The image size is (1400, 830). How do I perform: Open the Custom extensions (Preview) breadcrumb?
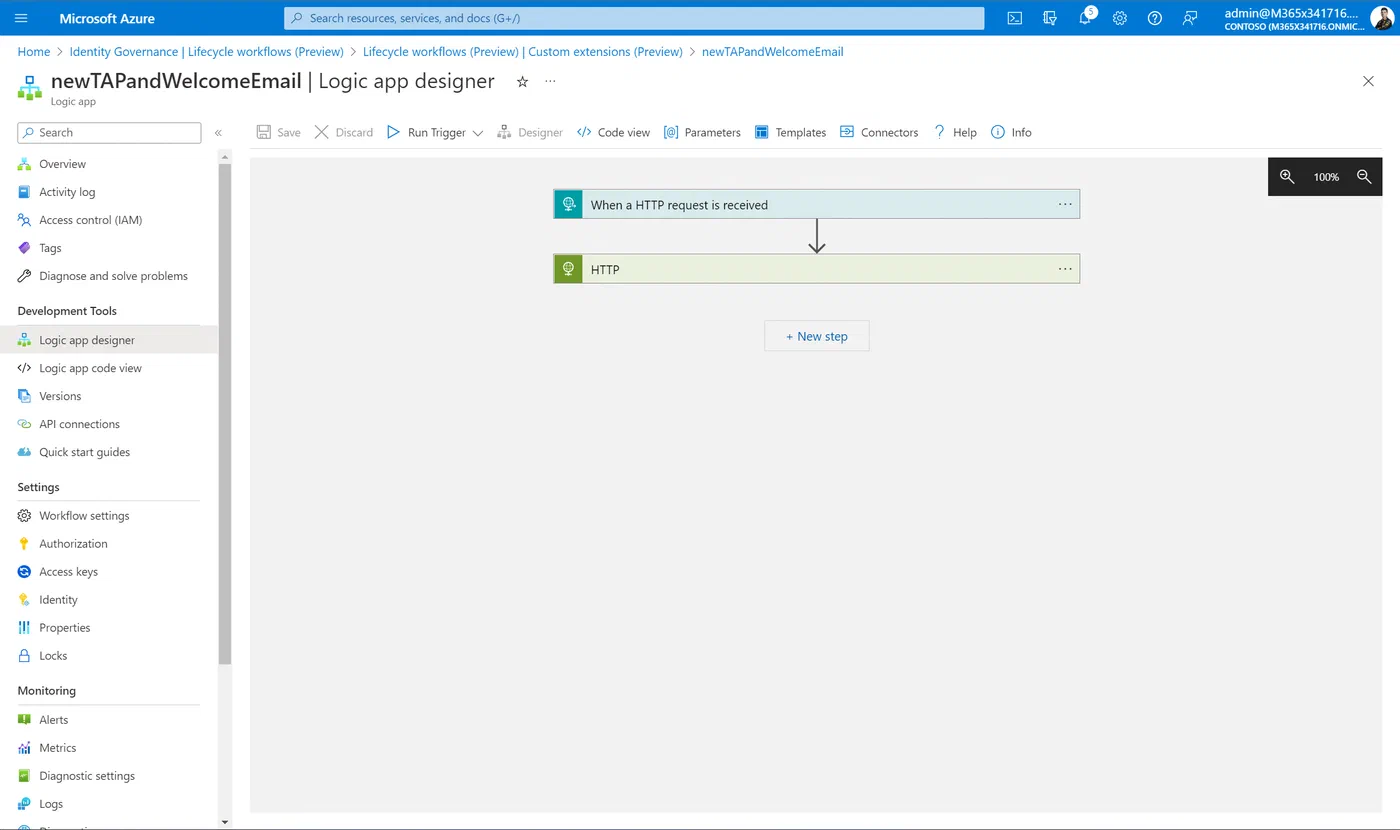[523, 51]
